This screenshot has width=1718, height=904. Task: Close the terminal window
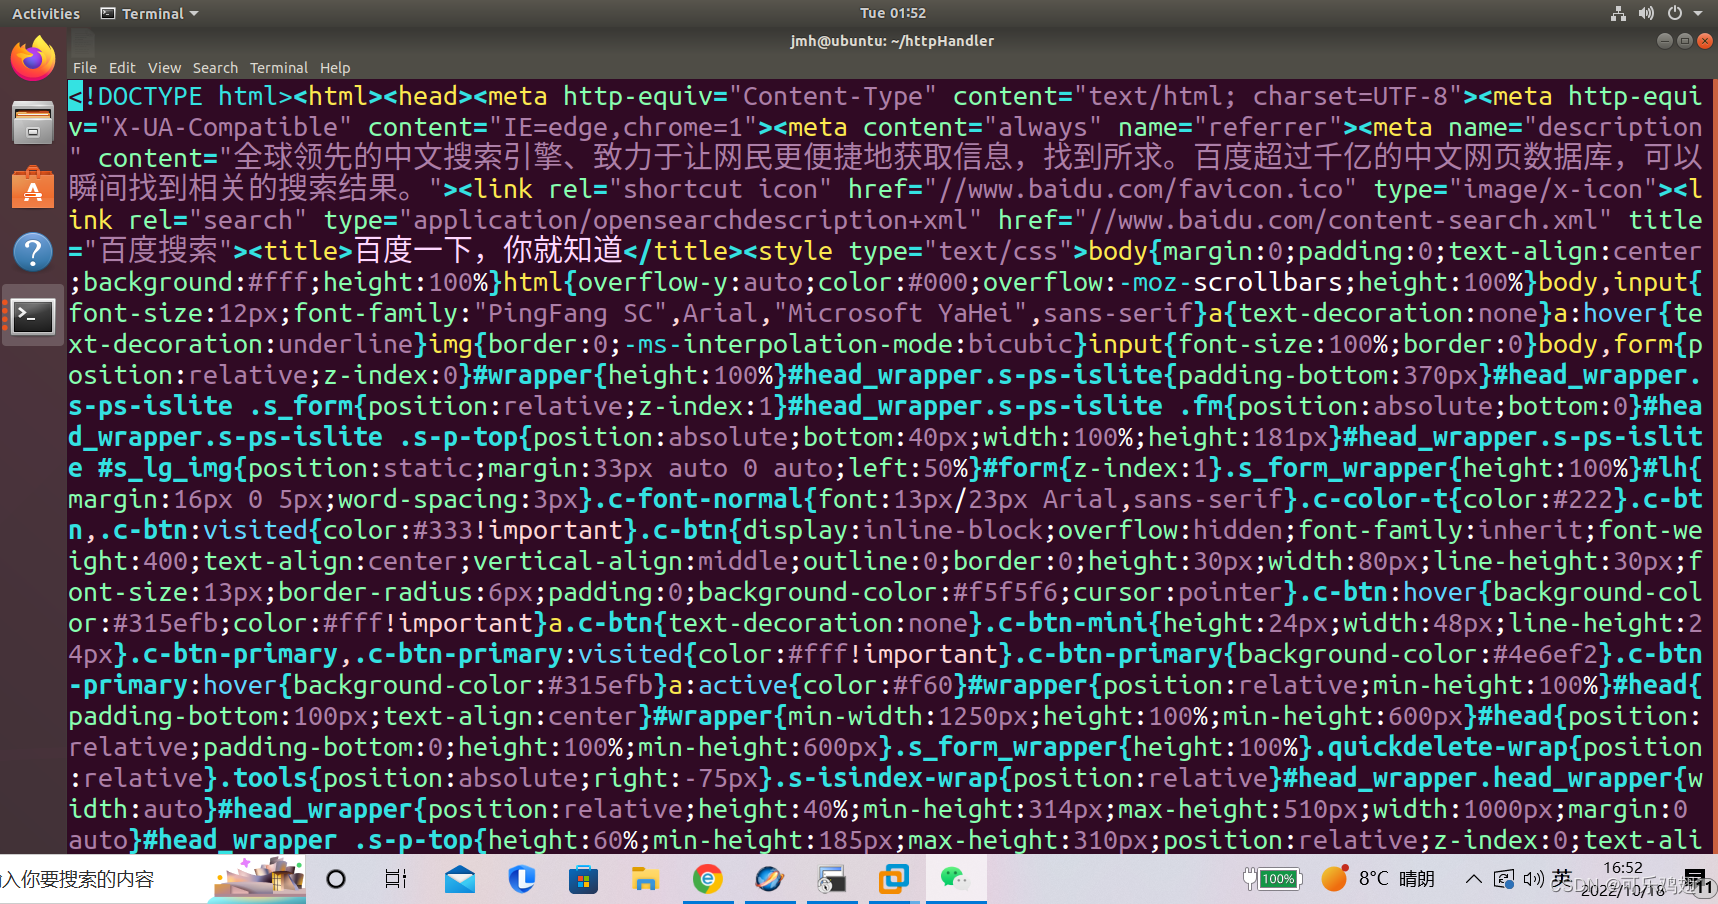click(1705, 41)
